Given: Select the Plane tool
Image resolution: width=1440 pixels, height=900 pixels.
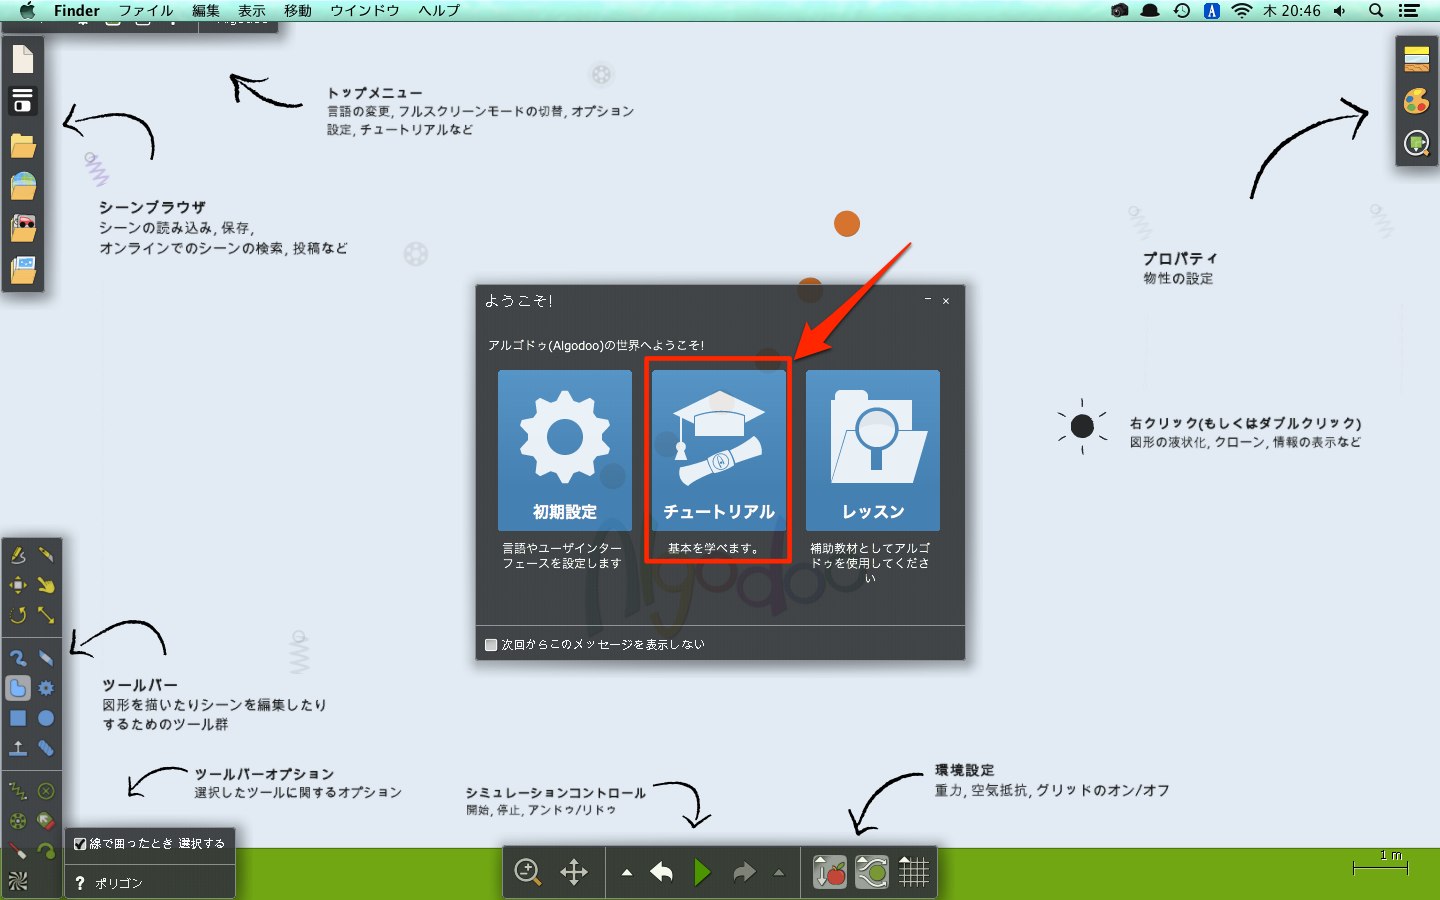Looking at the screenshot, I should click(18, 748).
